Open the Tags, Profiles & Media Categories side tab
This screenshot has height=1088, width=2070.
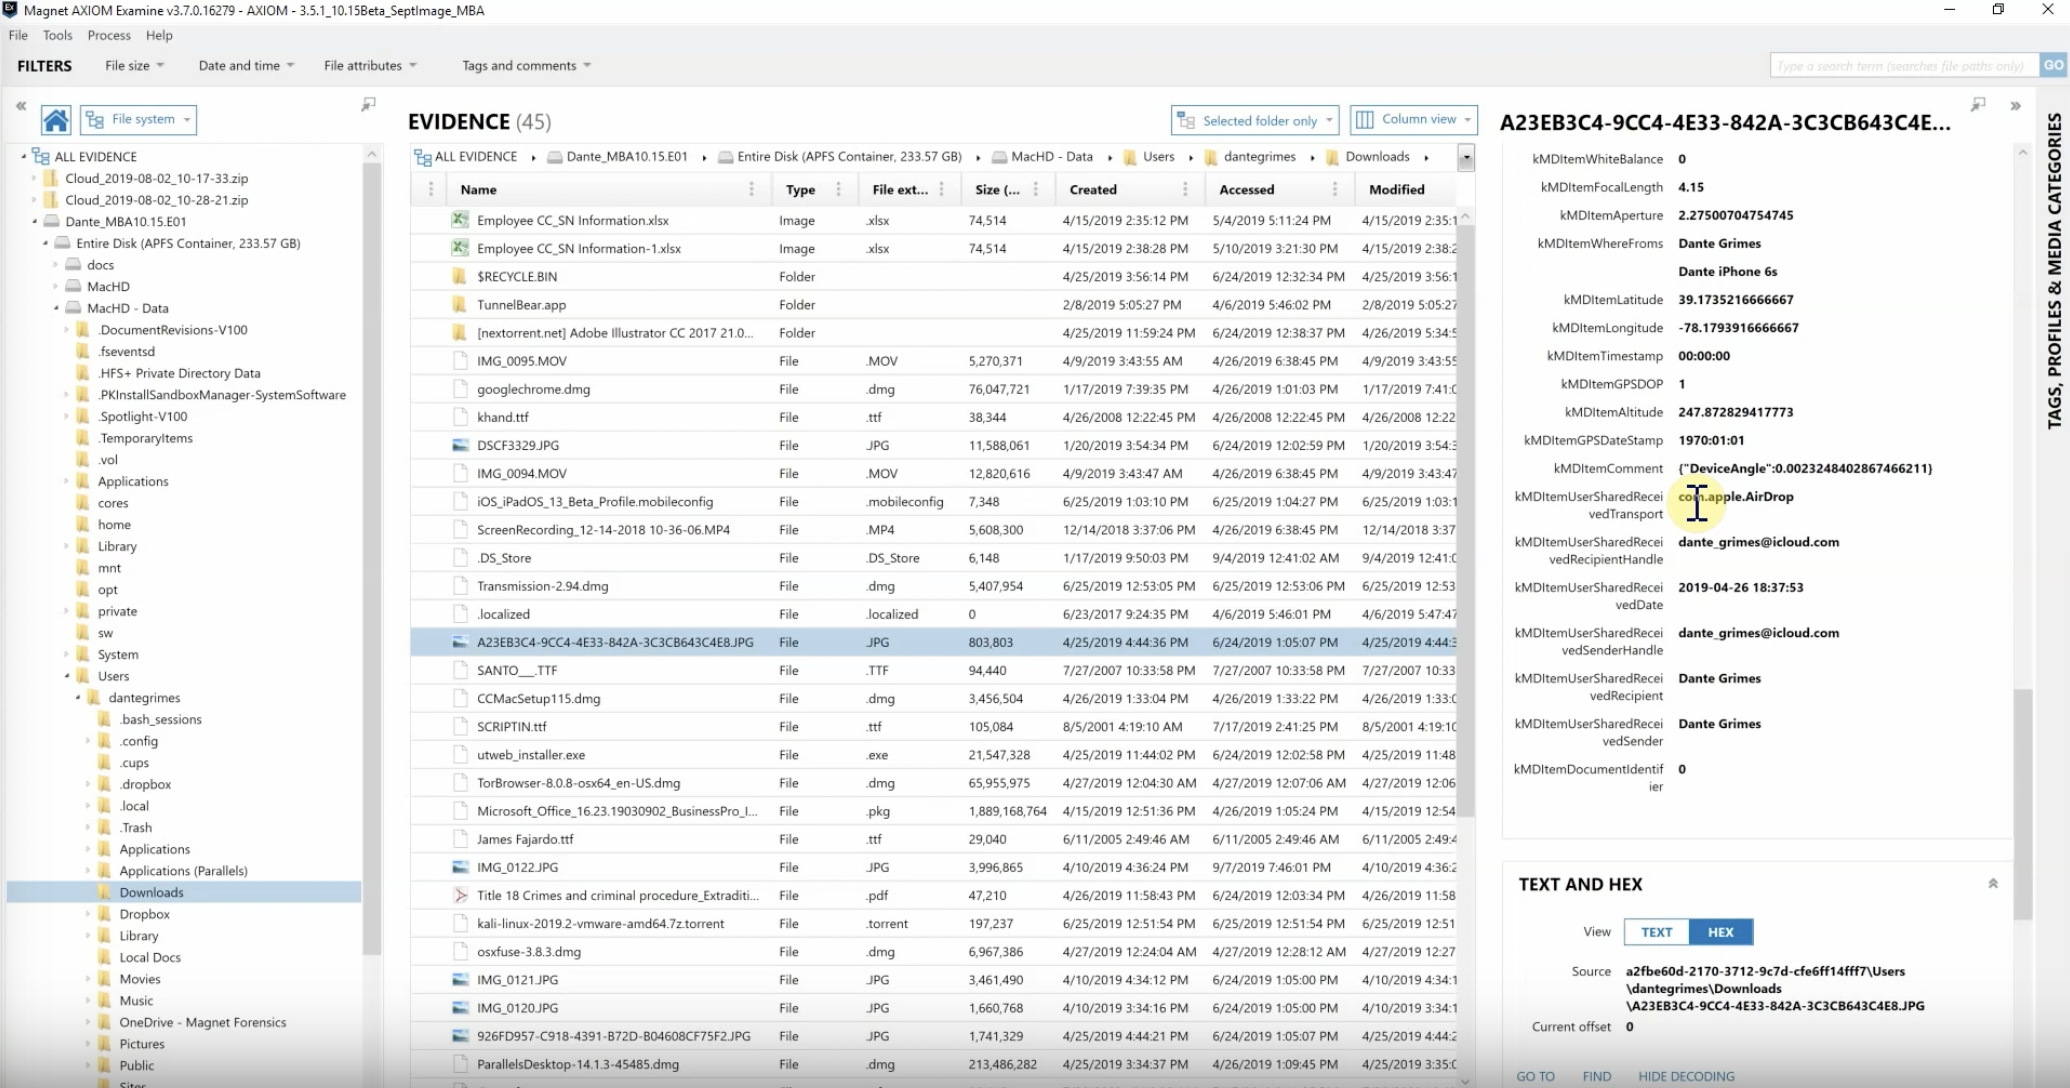pyautogui.click(x=2054, y=271)
